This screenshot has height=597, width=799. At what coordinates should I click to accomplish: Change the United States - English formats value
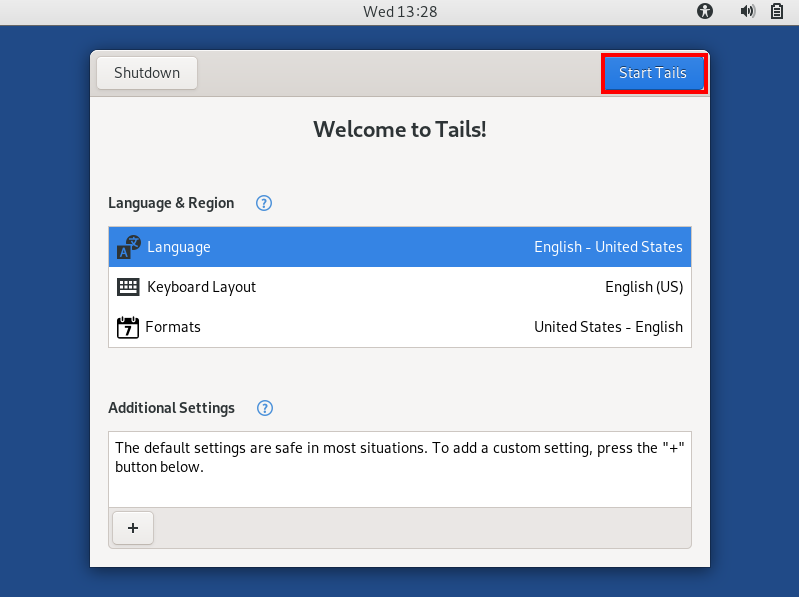(608, 327)
